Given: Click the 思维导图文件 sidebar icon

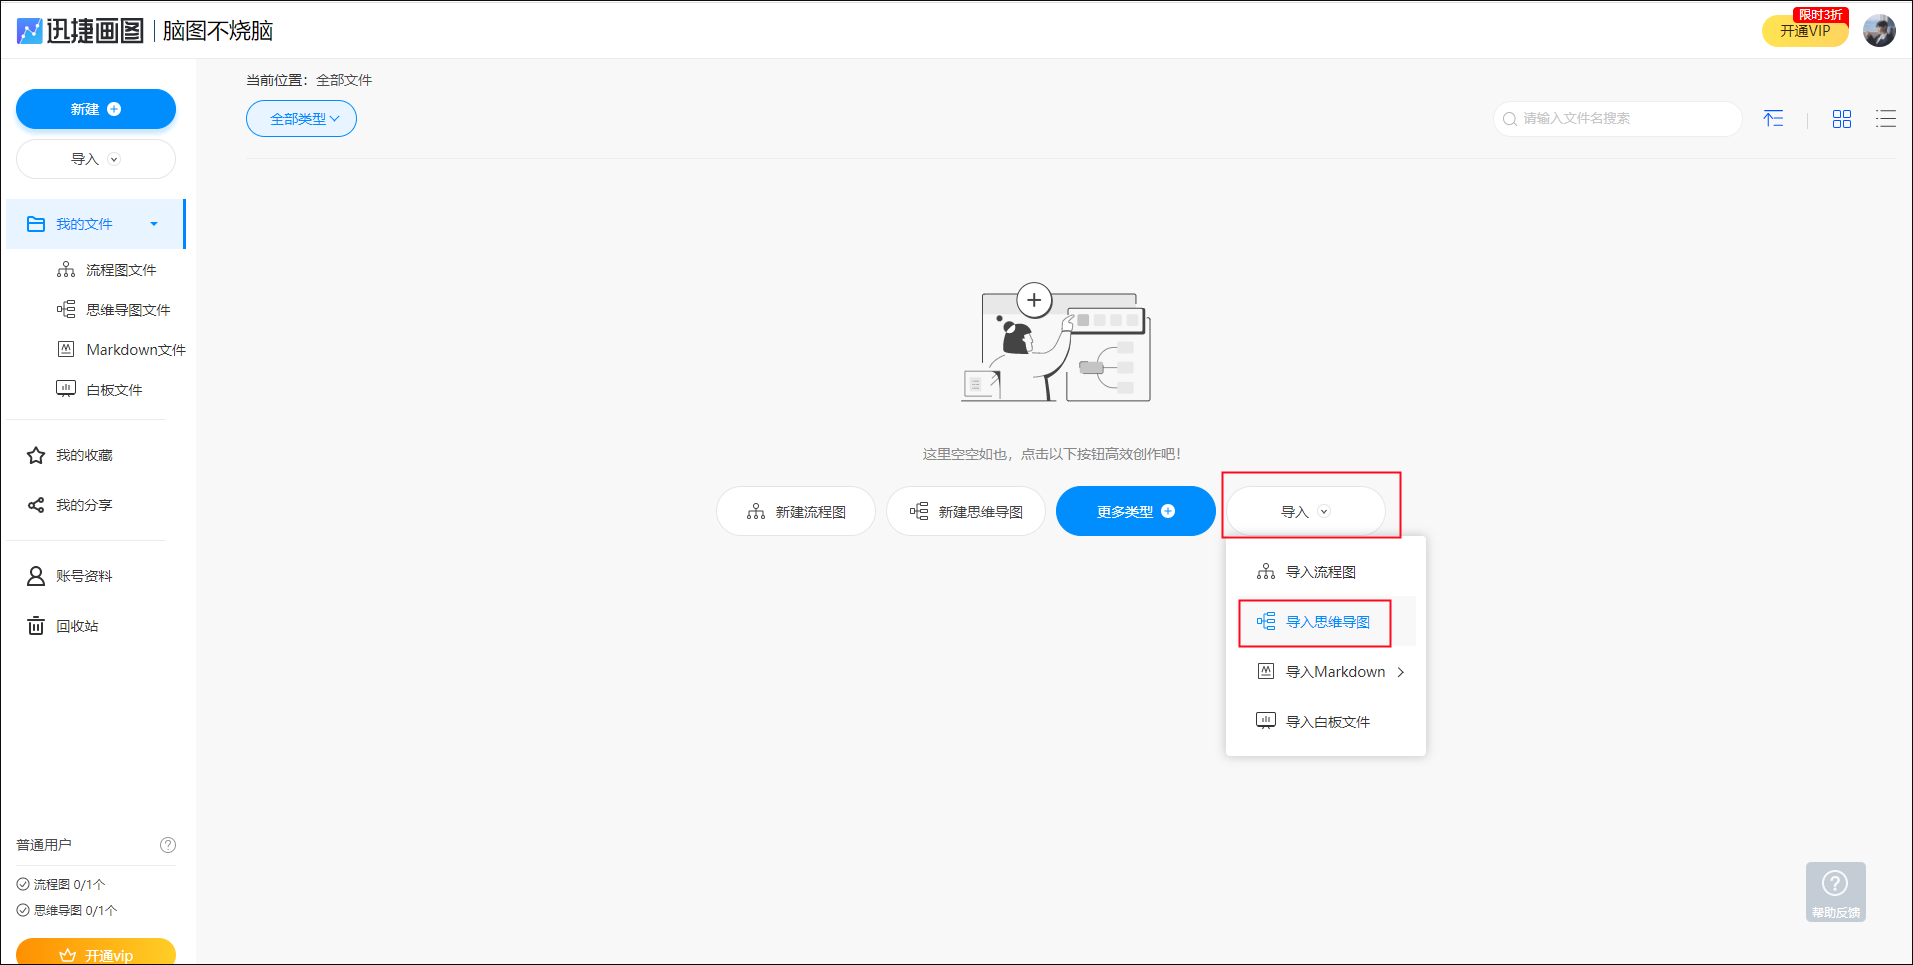Looking at the screenshot, I should pyautogui.click(x=66, y=310).
